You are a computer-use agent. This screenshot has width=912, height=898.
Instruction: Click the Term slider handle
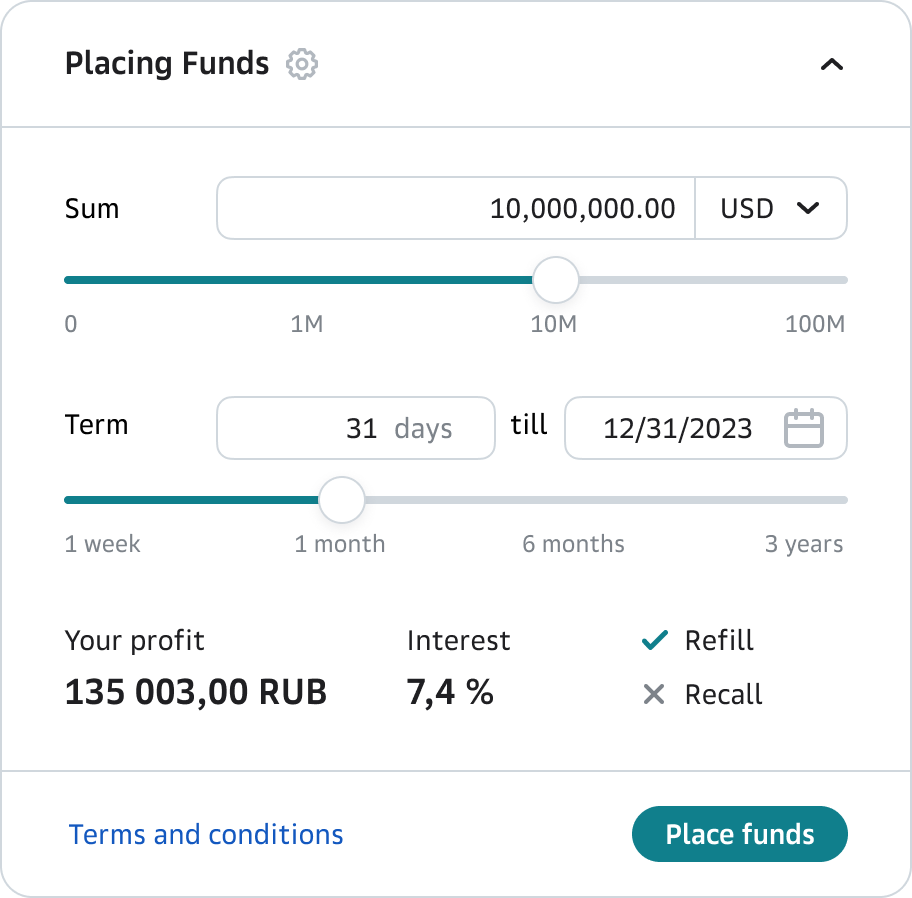[x=342, y=500]
